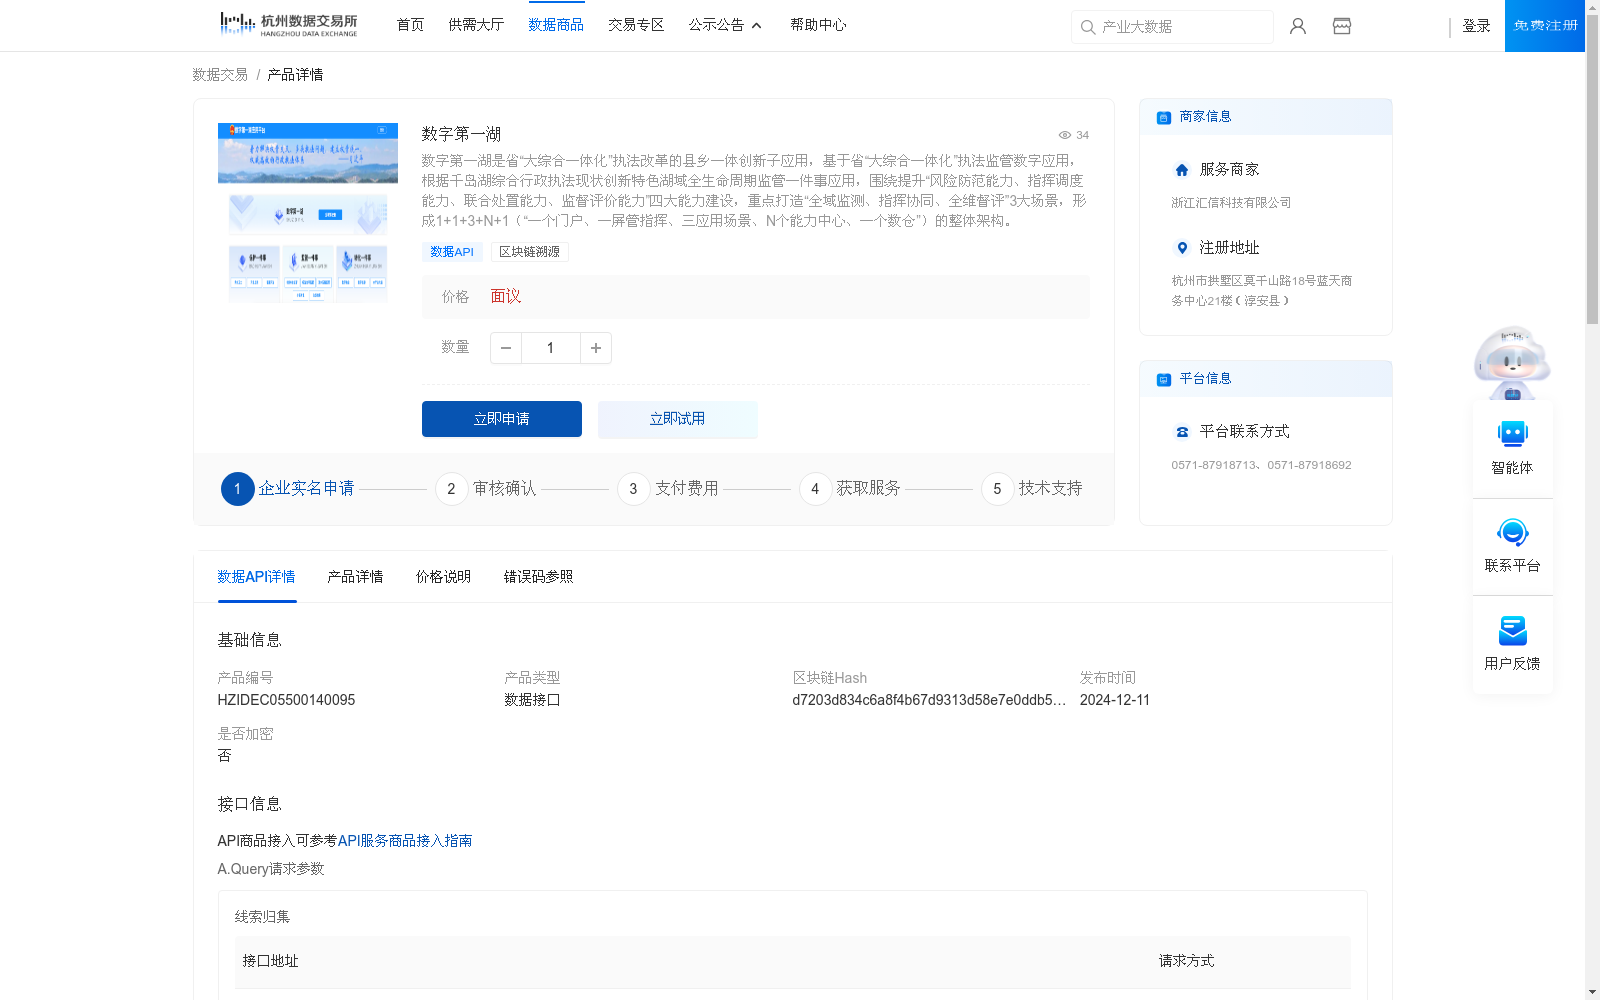Click the 请求方式 table header
Viewport: 1600px width, 1000px height.
click(1186, 961)
